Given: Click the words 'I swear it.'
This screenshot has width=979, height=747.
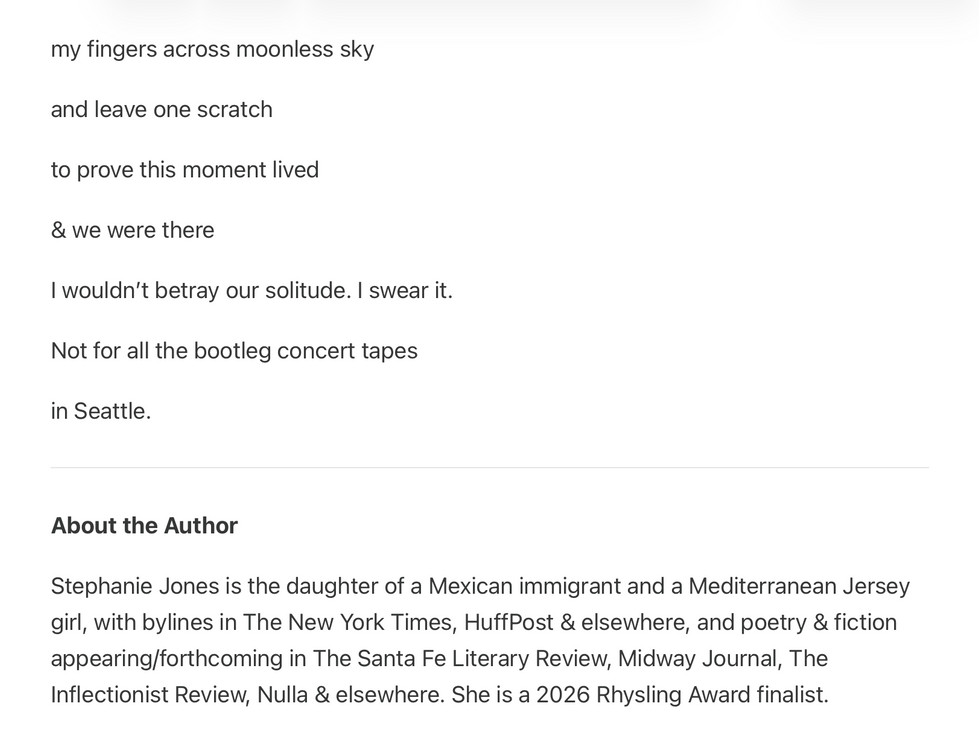Looking at the screenshot, I should 405,291.
